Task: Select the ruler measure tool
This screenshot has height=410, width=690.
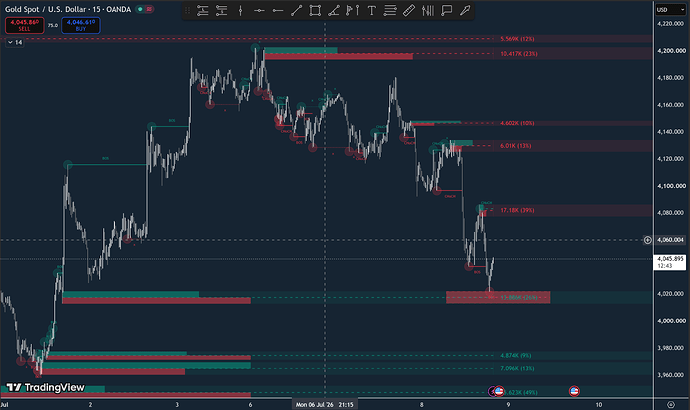Action: tap(409, 11)
